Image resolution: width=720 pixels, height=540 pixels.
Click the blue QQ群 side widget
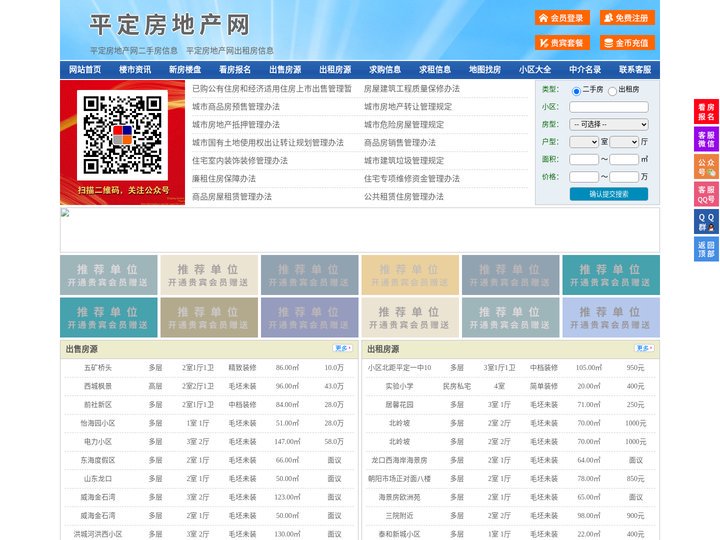point(706,222)
